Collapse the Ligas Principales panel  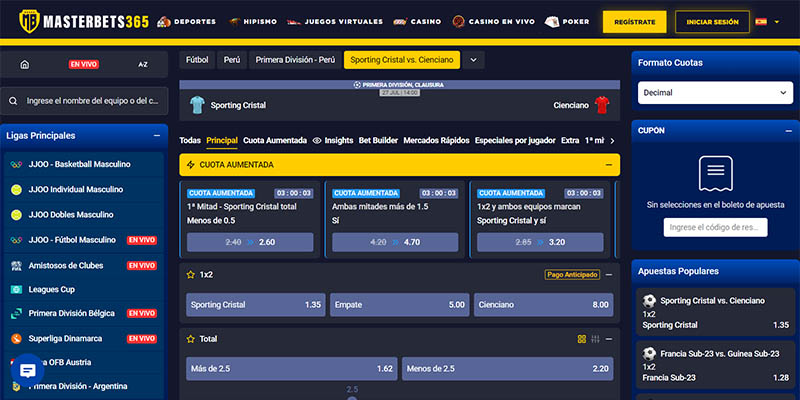coord(157,136)
